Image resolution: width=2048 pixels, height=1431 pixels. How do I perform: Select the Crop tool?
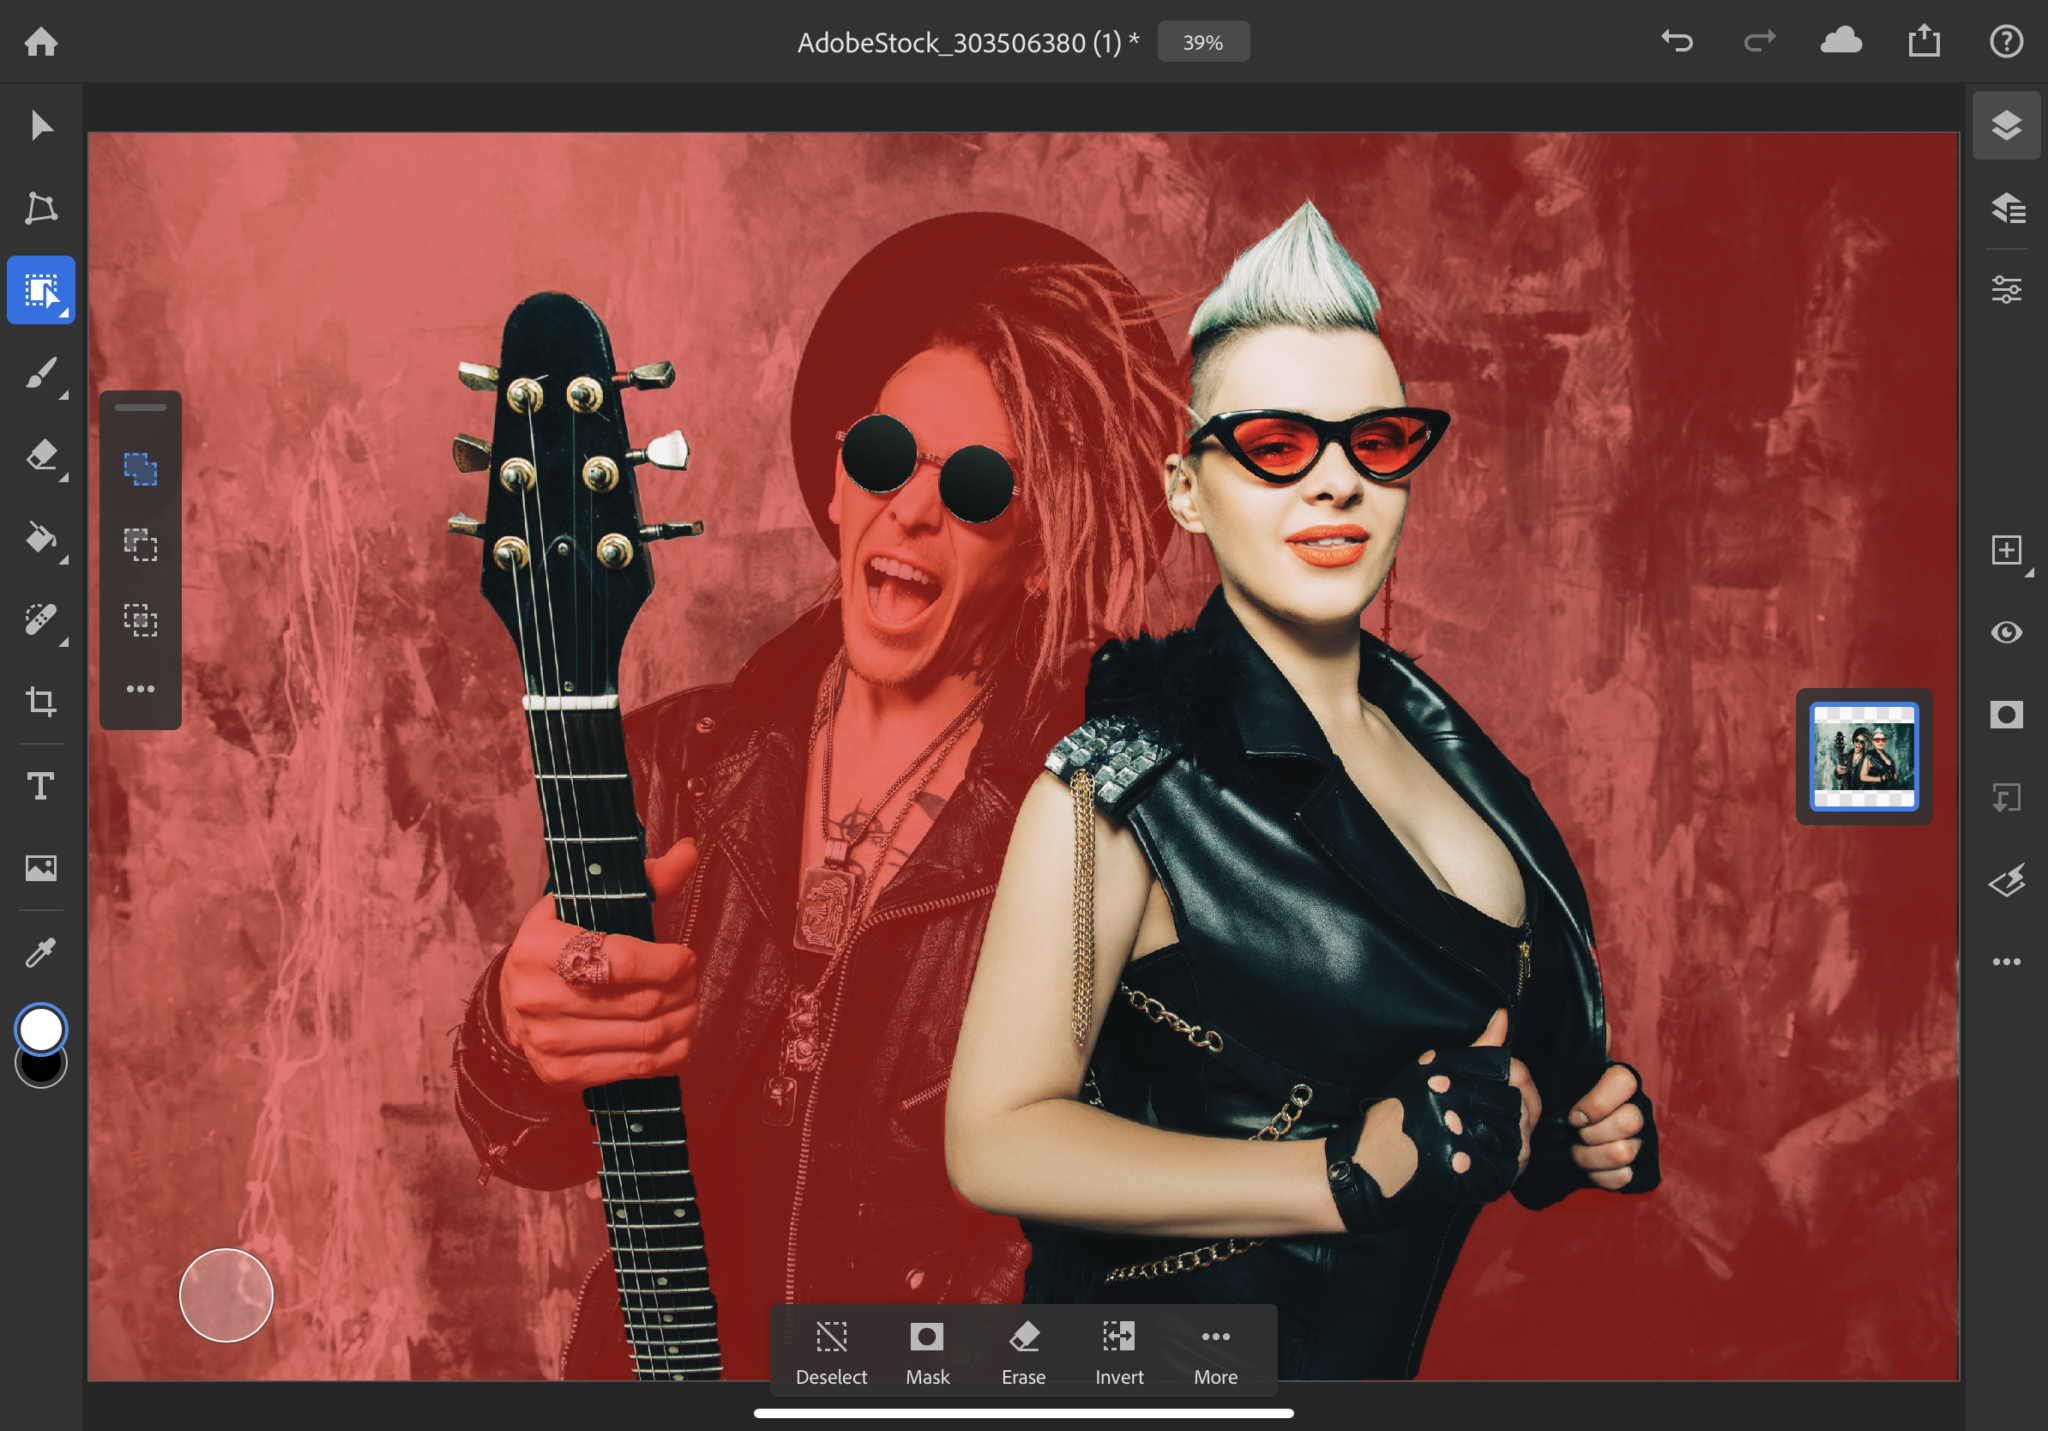click(x=41, y=702)
